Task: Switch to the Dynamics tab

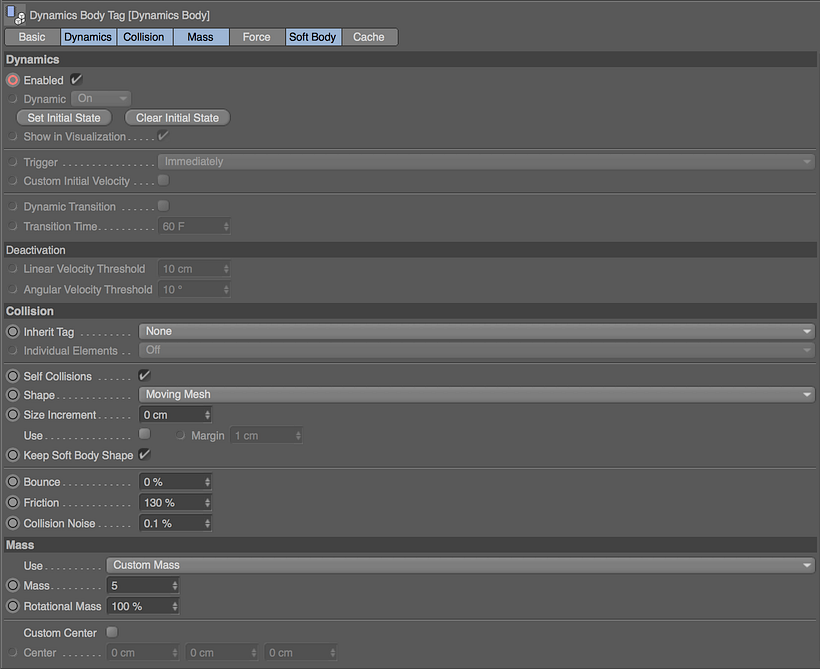Action: click(88, 37)
